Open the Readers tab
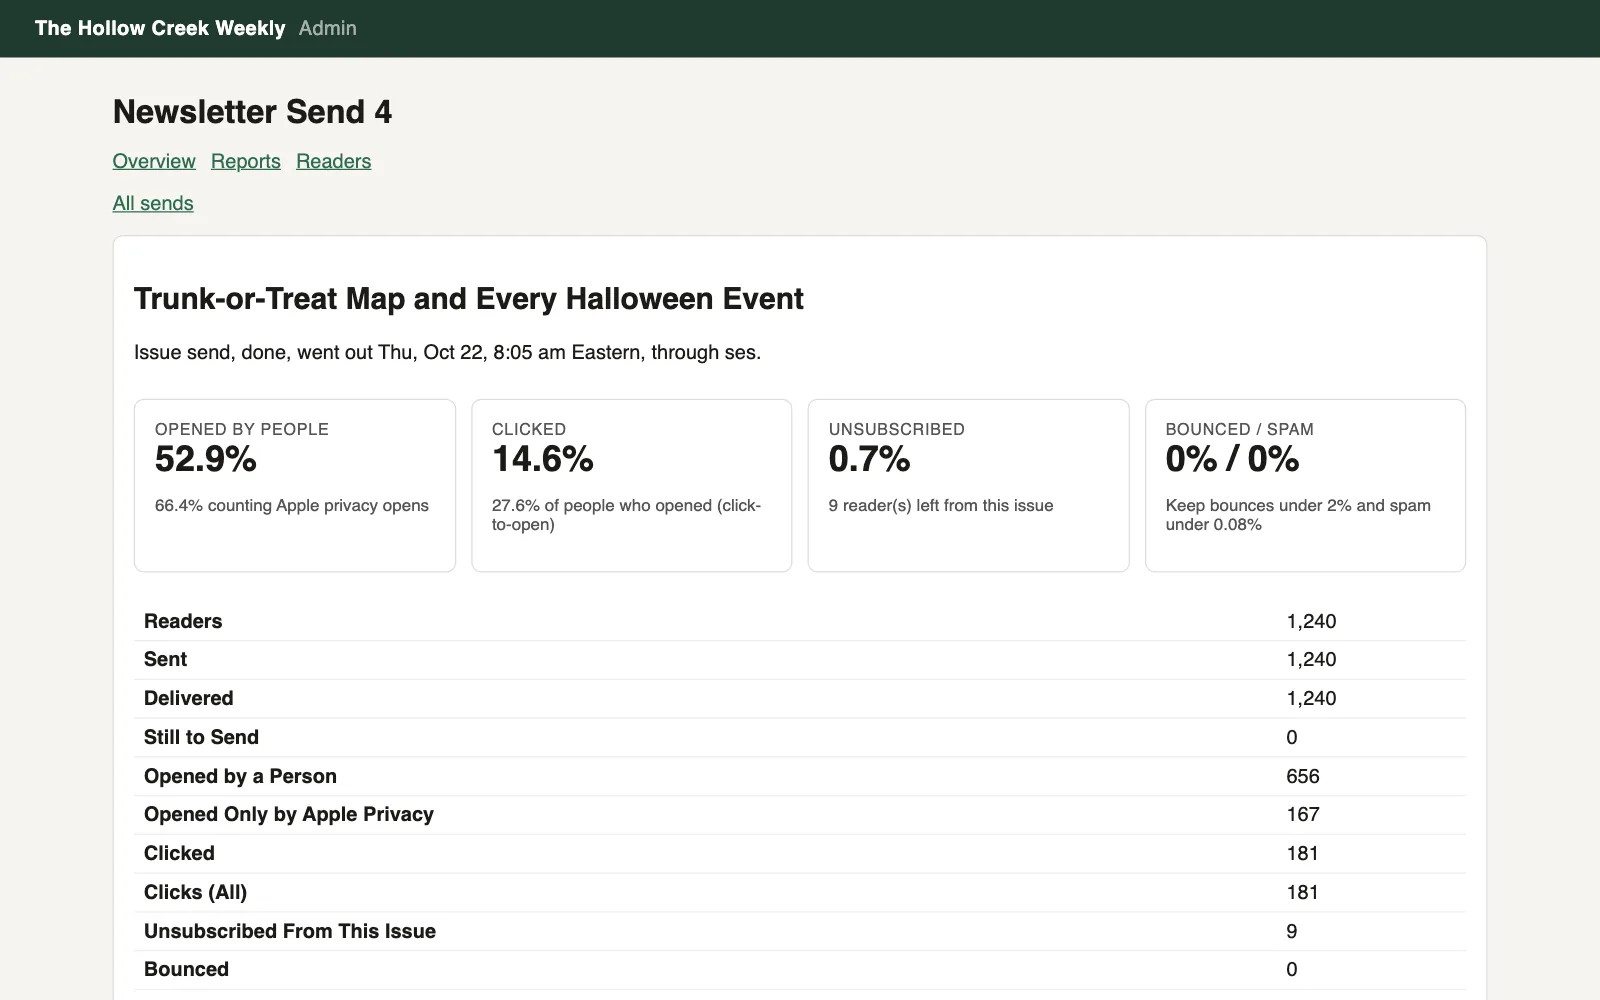 (x=333, y=161)
